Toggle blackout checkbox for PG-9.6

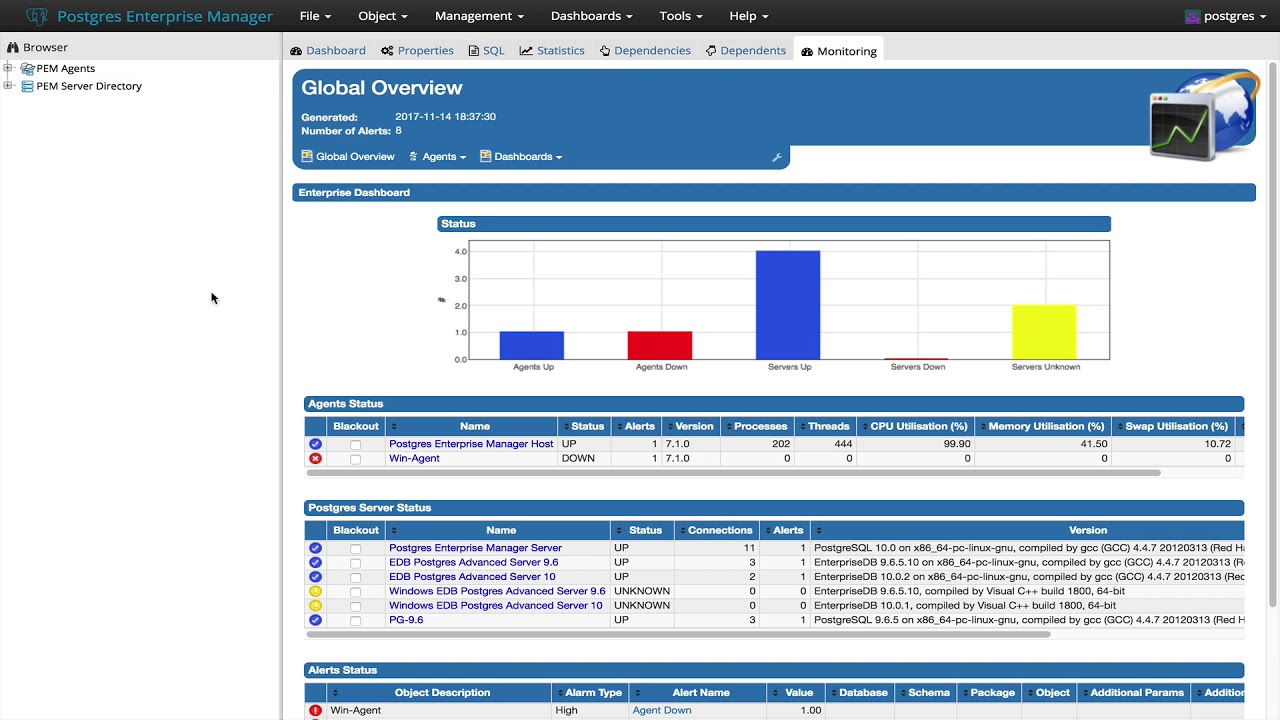point(355,621)
